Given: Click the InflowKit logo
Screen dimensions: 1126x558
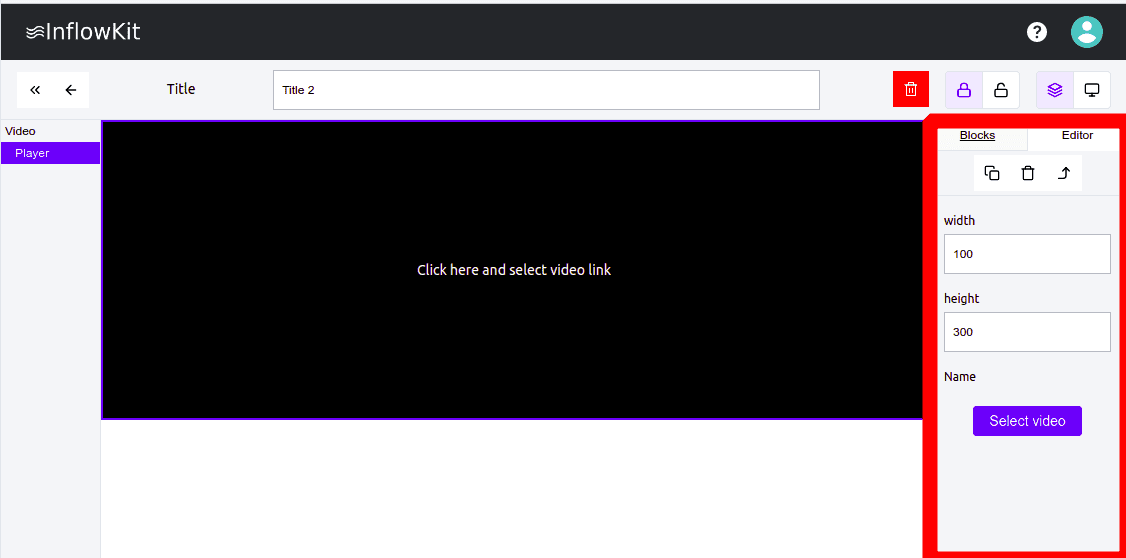Looking at the screenshot, I should [83, 32].
